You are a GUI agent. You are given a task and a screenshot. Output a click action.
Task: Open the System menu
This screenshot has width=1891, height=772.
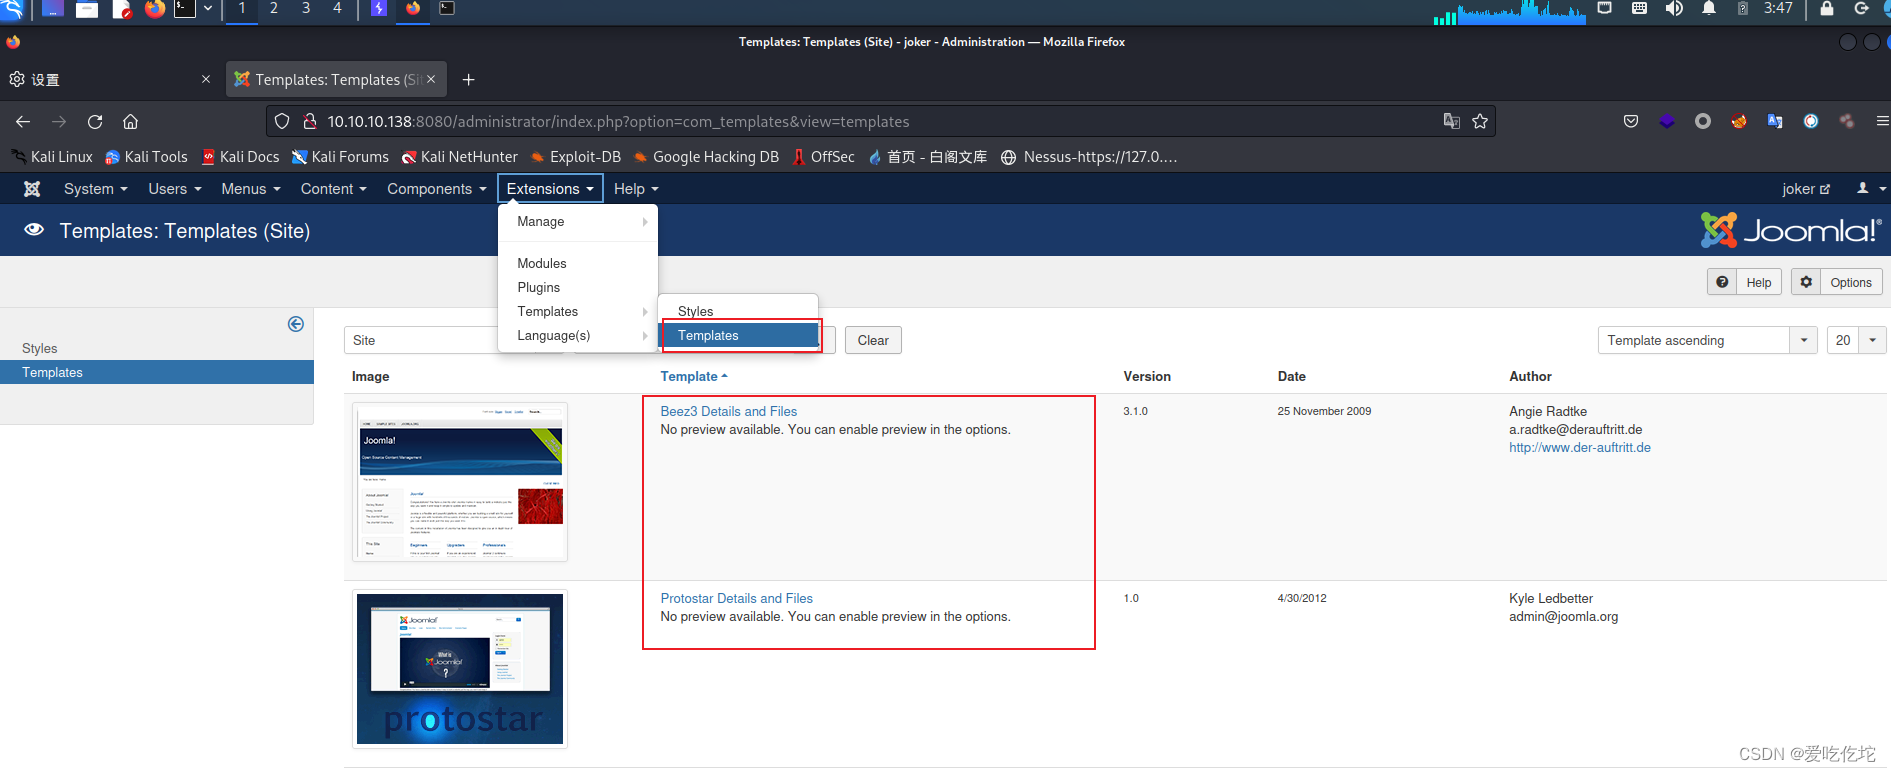coord(95,189)
